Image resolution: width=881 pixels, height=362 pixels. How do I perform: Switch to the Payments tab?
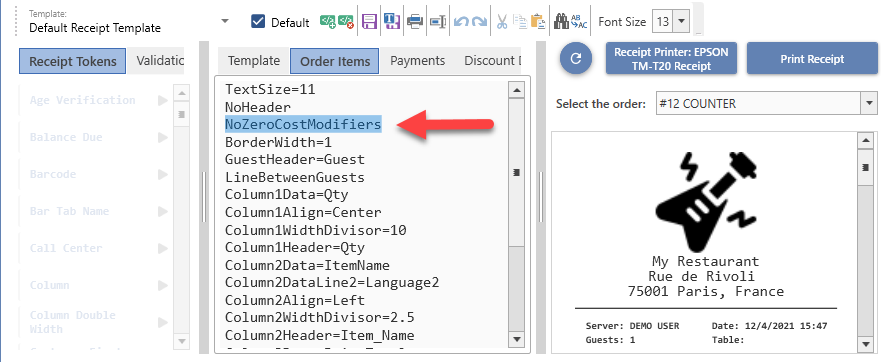tap(417, 61)
